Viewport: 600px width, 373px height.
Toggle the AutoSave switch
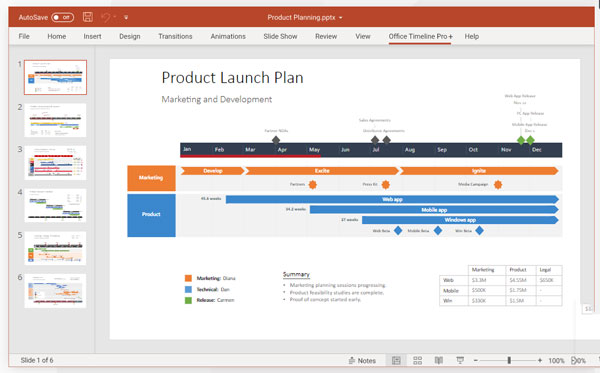(62, 17)
